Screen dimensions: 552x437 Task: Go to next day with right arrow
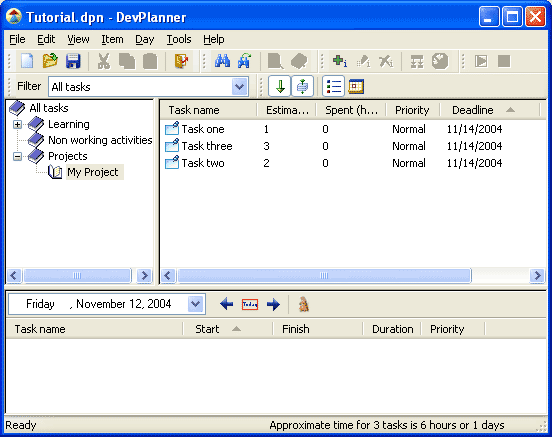click(x=273, y=304)
